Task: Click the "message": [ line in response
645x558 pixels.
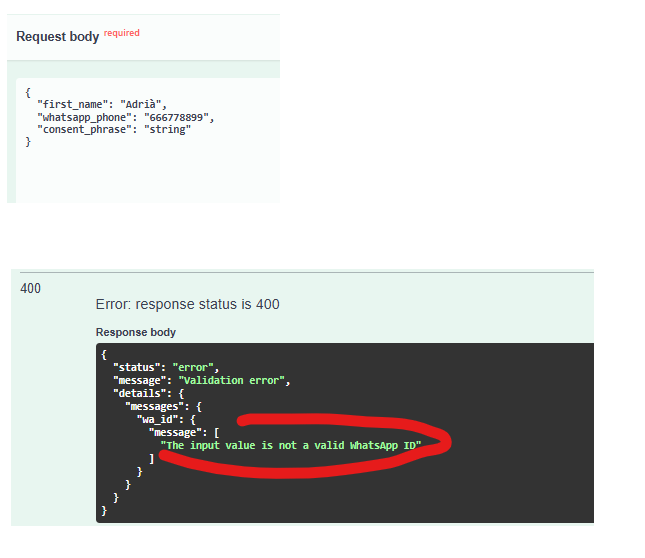Action: pyautogui.click(x=184, y=433)
